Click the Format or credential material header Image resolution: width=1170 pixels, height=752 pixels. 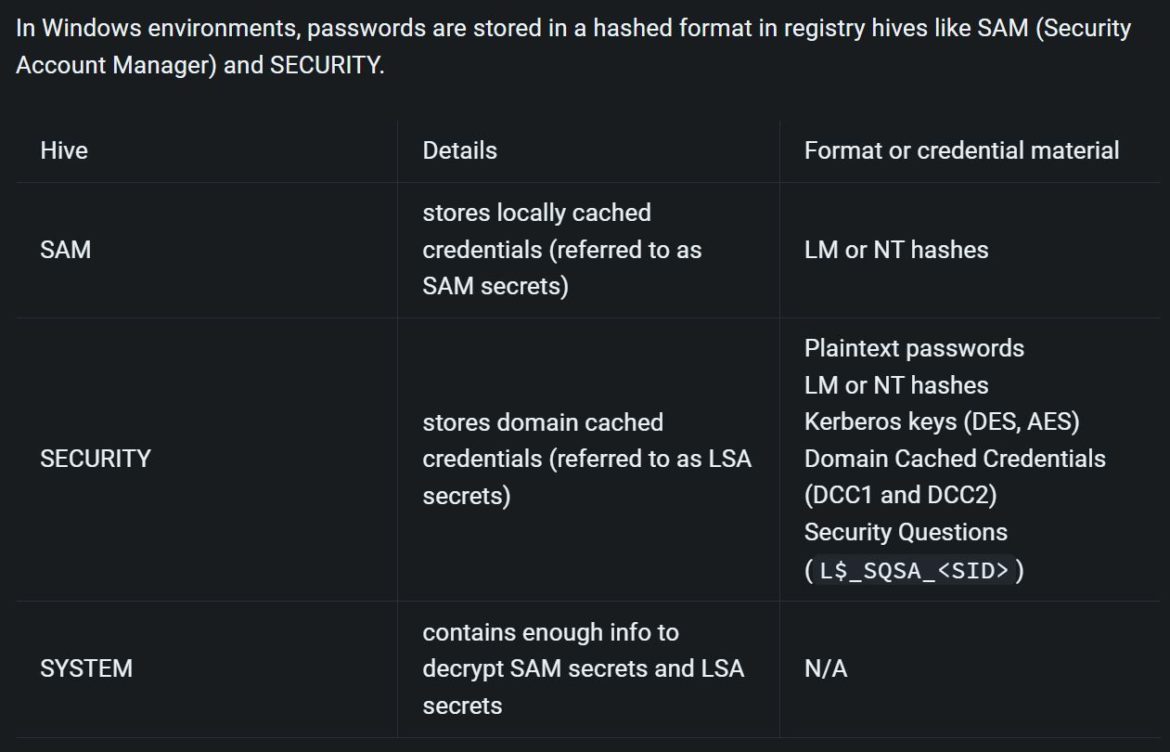pos(962,151)
